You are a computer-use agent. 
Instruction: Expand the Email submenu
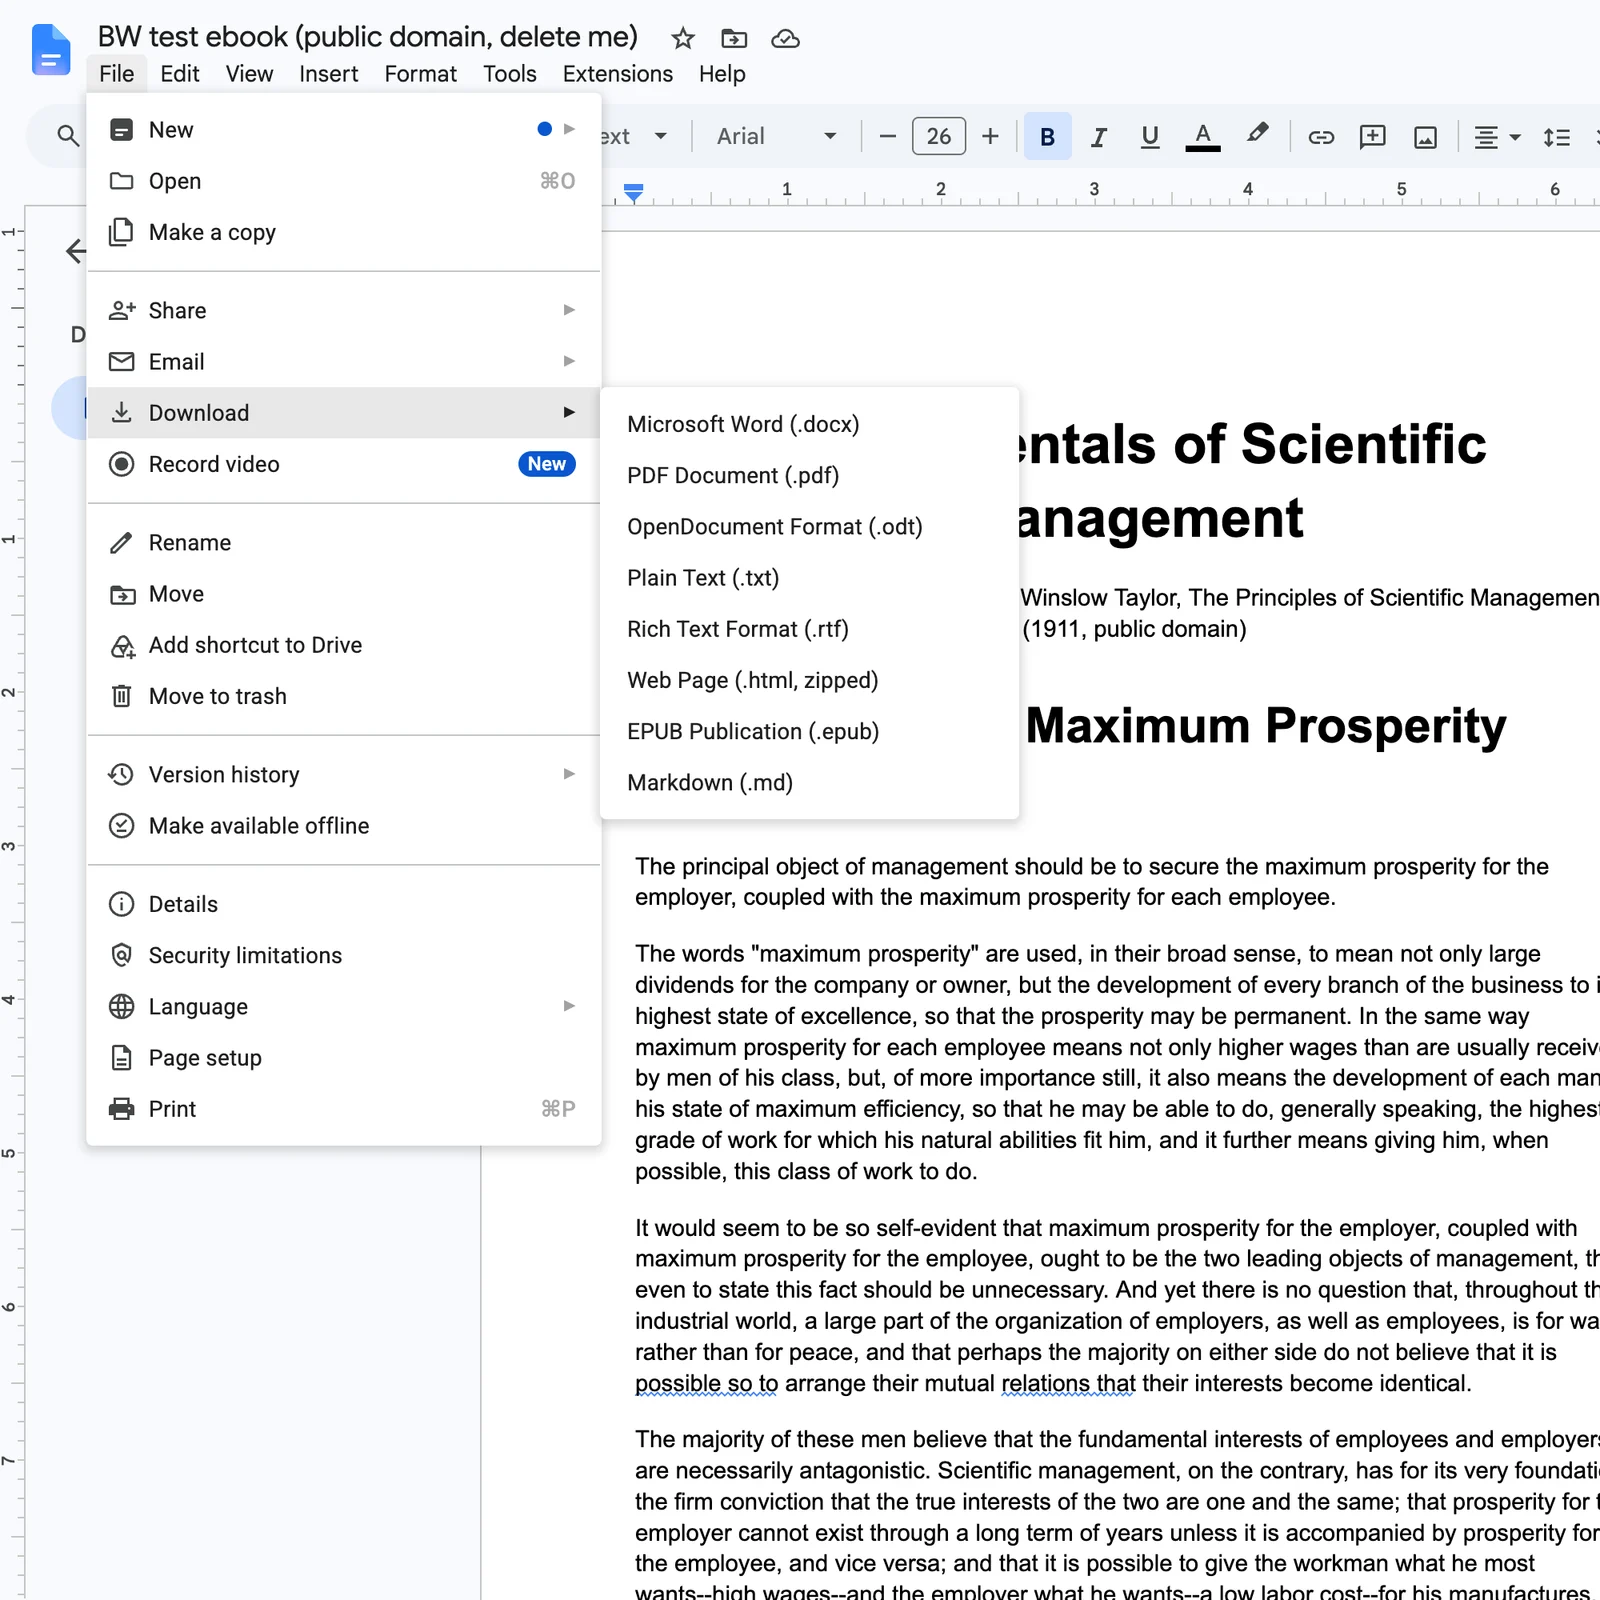344,362
